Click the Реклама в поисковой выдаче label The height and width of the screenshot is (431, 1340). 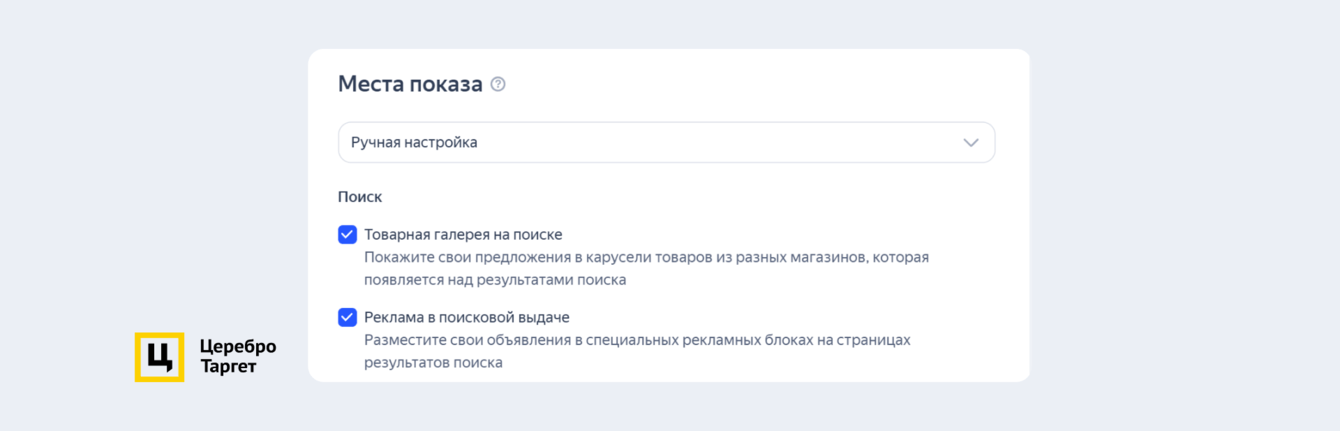[466, 317]
